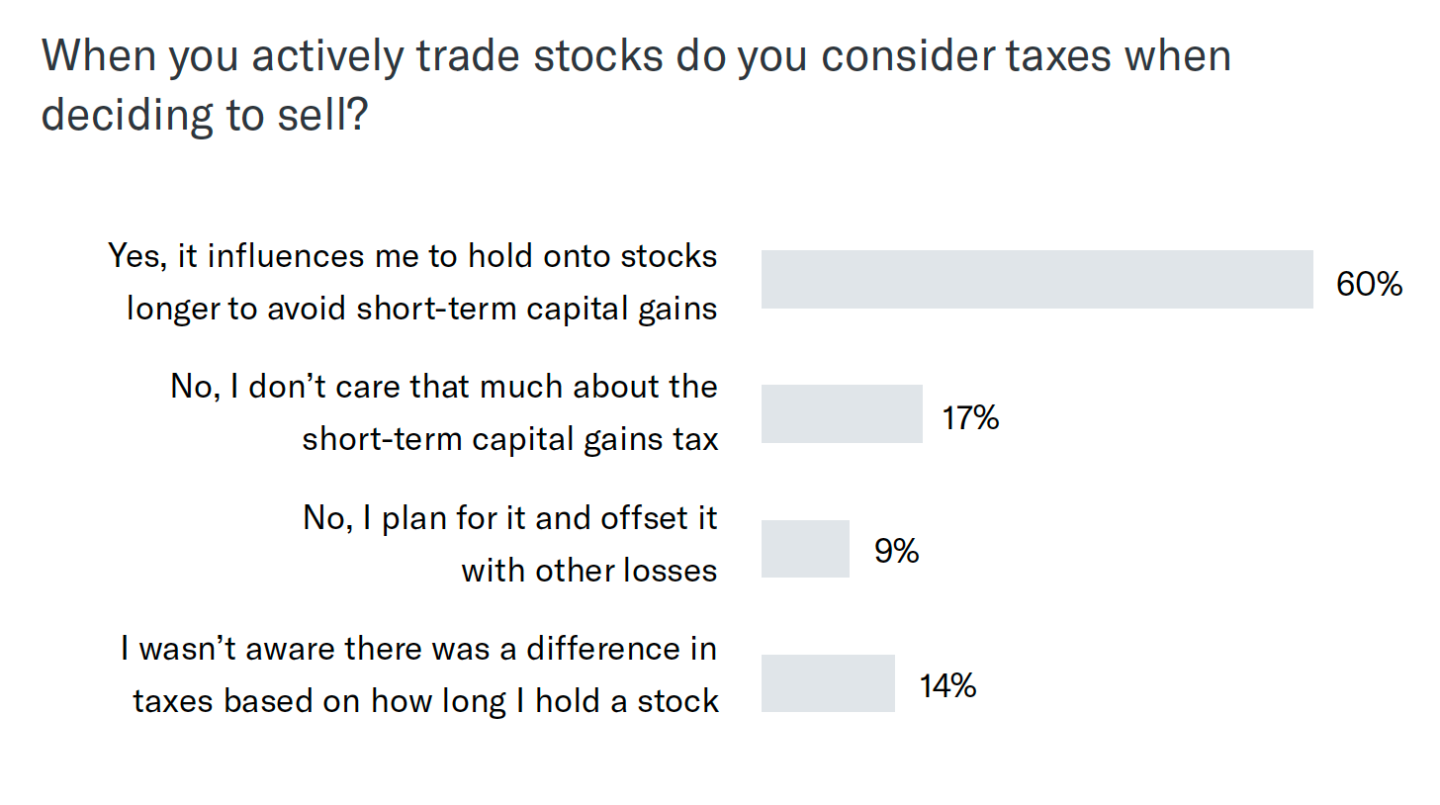
Task: Click the "9%" percentage text
Action: (x=896, y=552)
